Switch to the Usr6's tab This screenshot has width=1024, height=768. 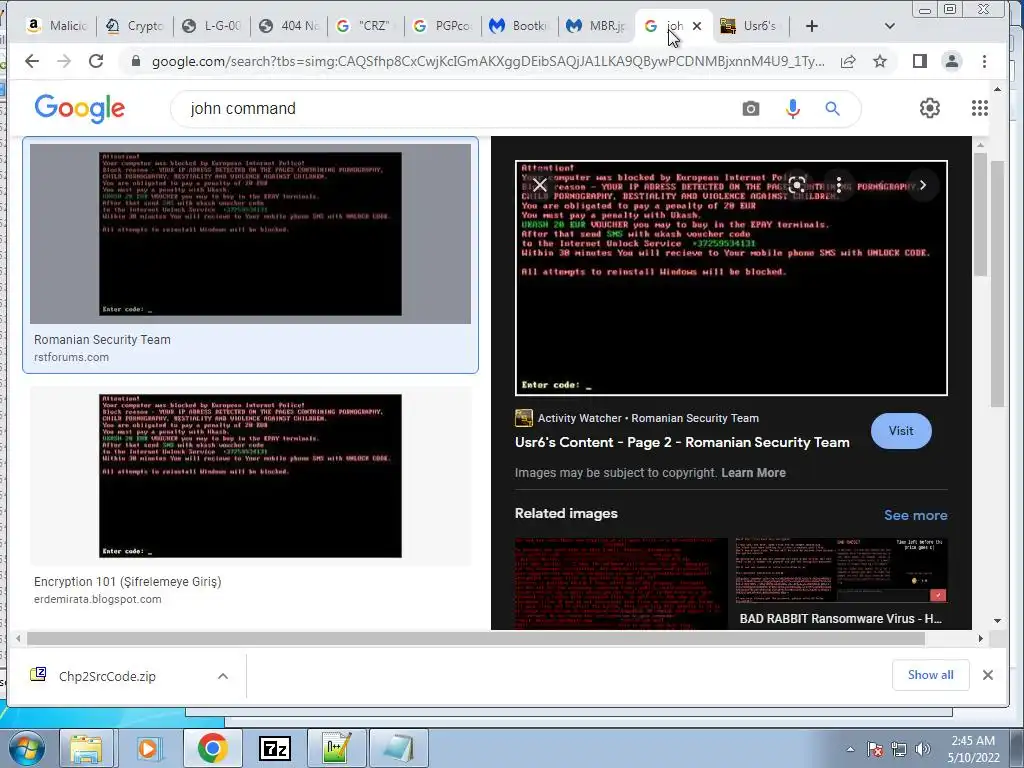pos(751,26)
